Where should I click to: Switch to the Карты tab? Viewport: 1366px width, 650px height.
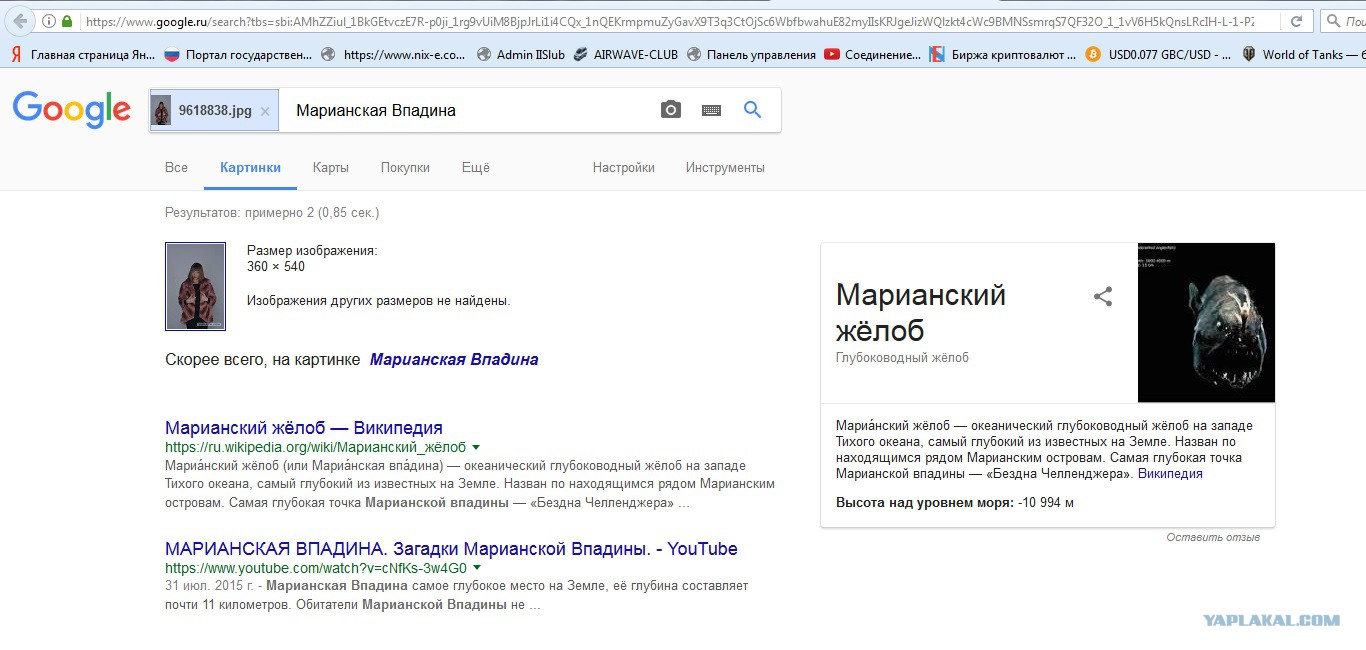pos(331,168)
